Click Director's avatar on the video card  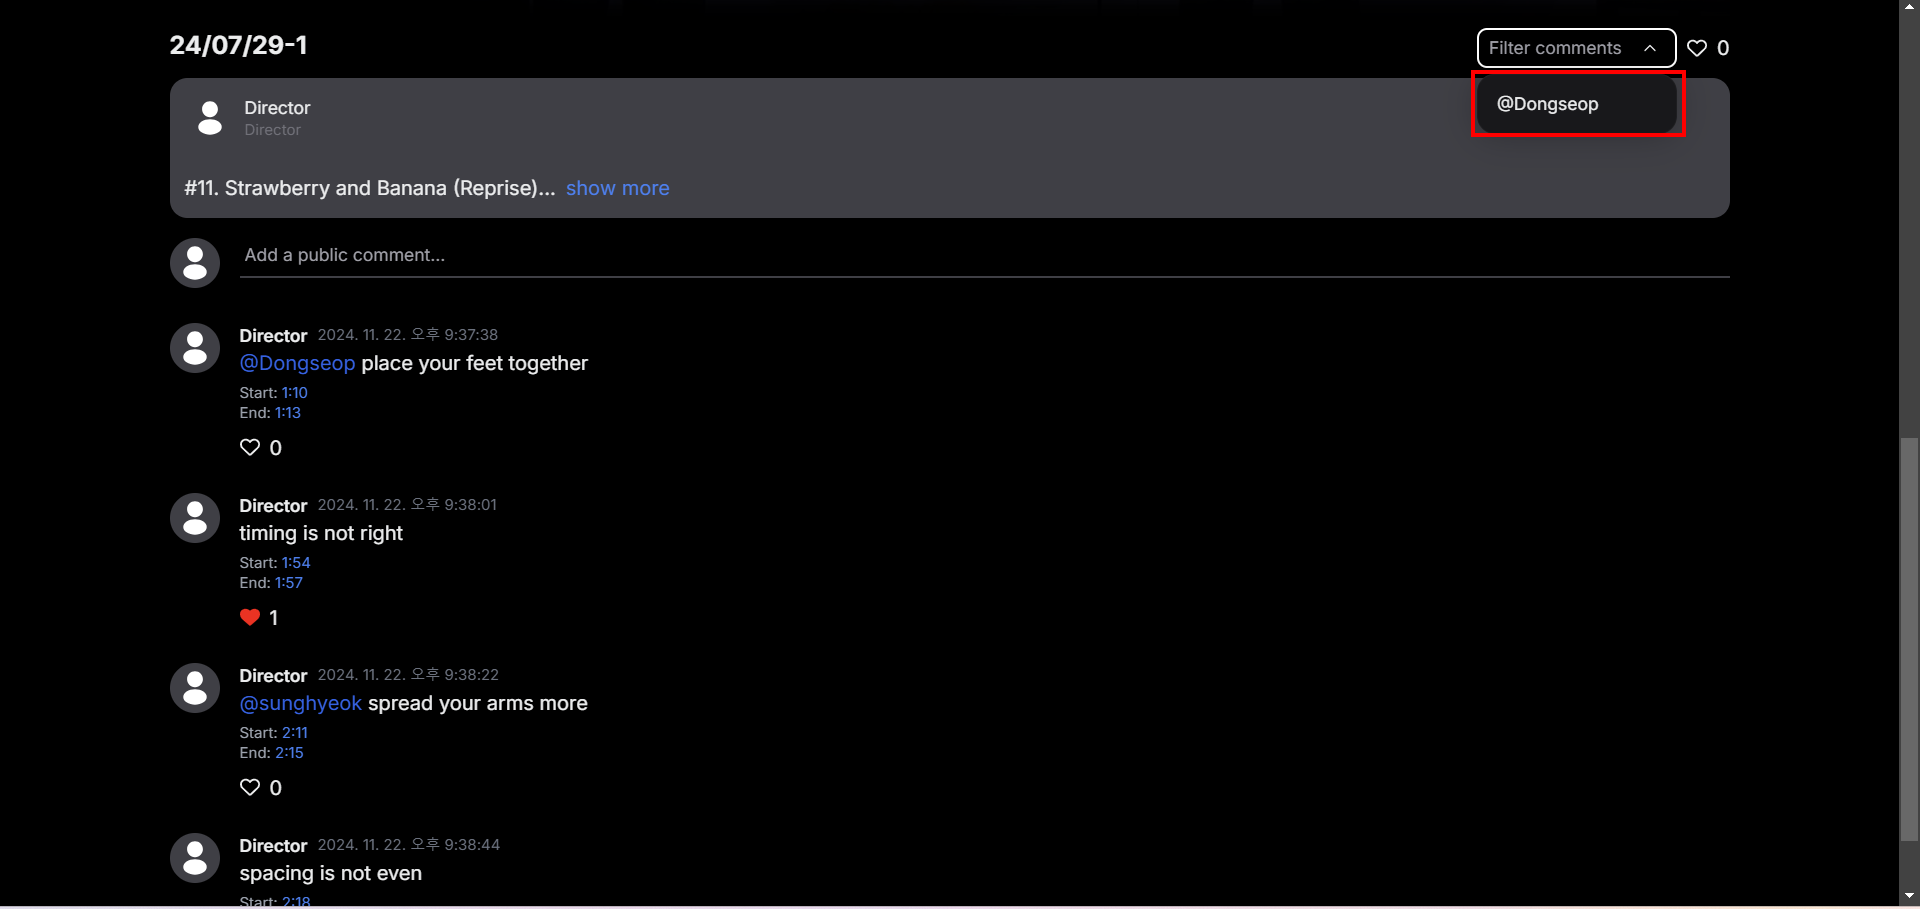(209, 117)
